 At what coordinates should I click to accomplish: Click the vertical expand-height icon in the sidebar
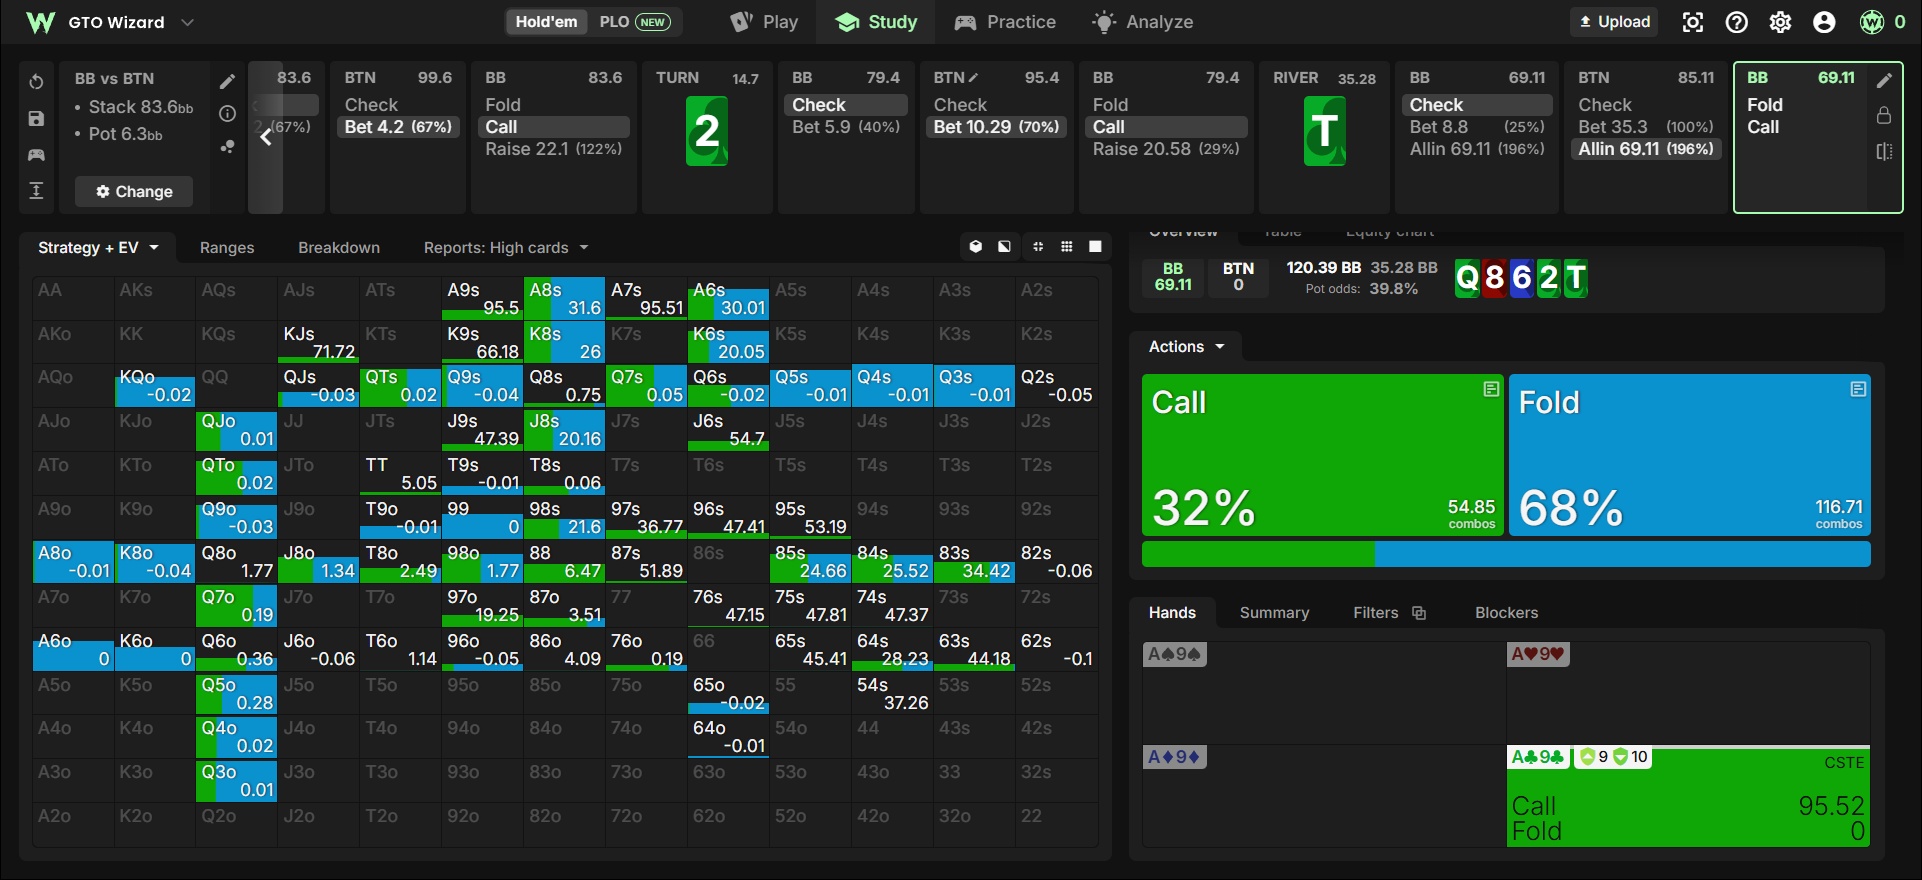click(x=36, y=191)
